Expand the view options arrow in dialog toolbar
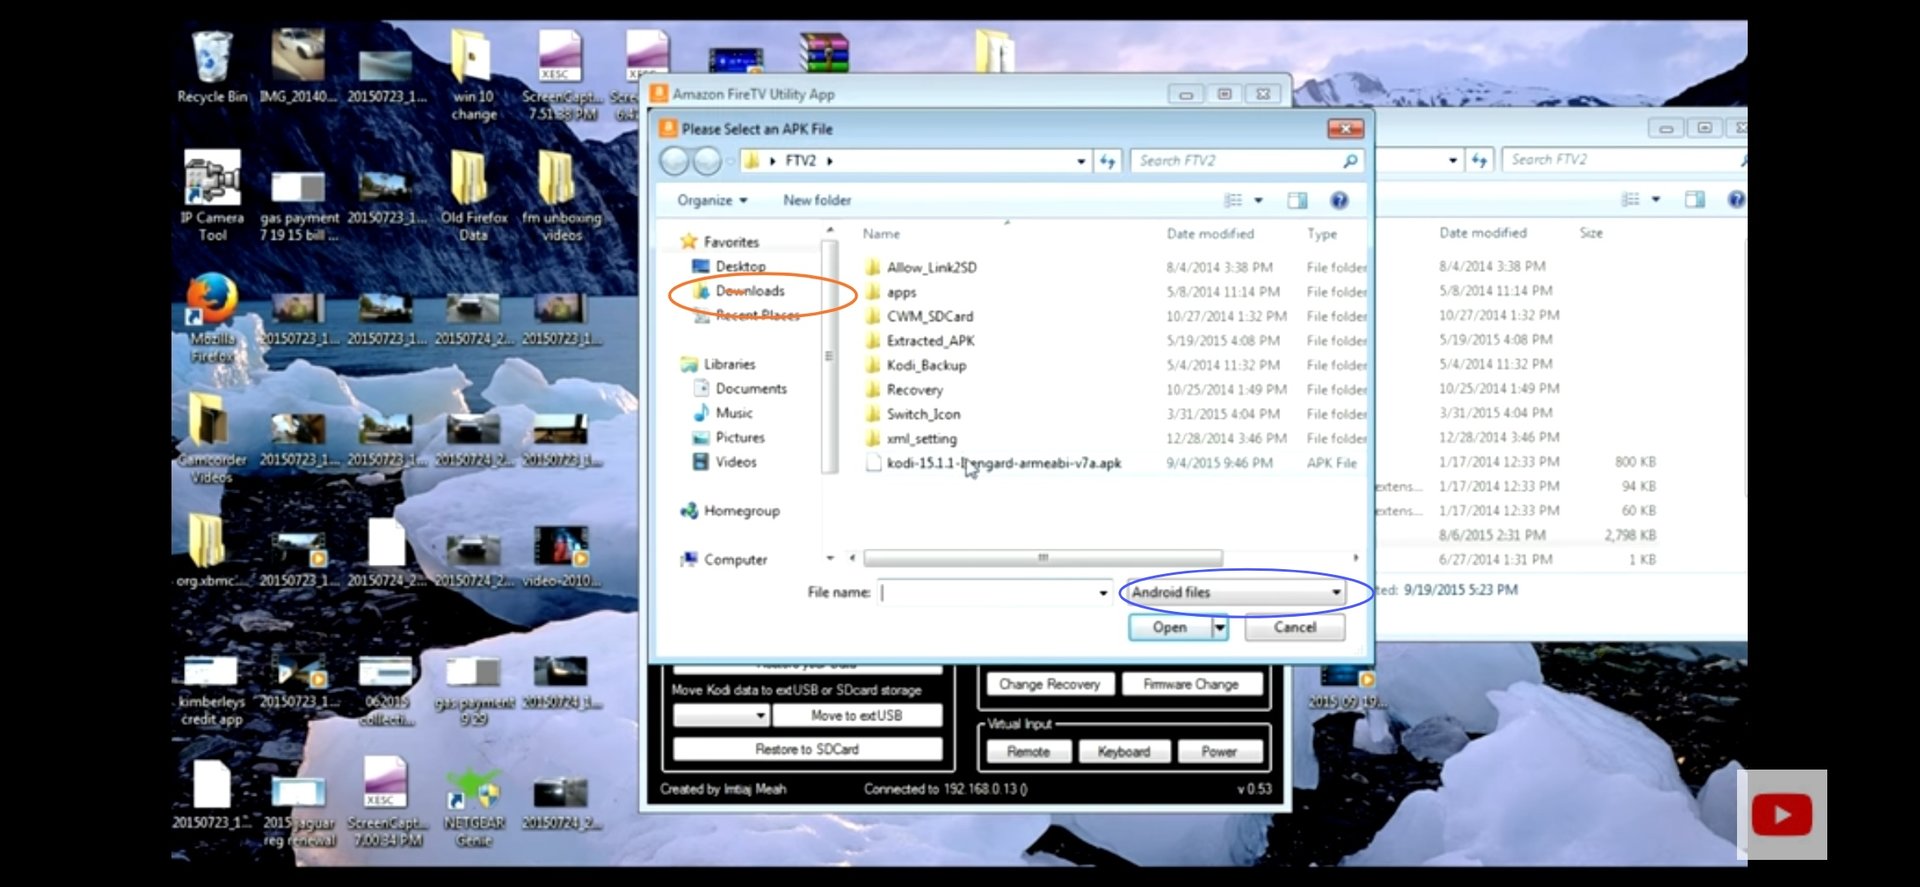Screen dimensions: 1920x887 [x=1258, y=200]
